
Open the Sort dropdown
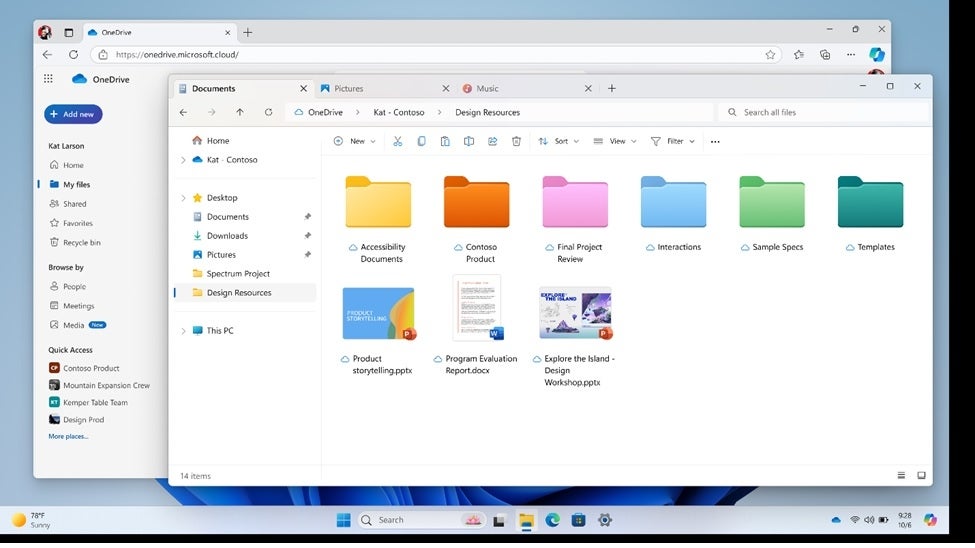pyautogui.click(x=558, y=141)
